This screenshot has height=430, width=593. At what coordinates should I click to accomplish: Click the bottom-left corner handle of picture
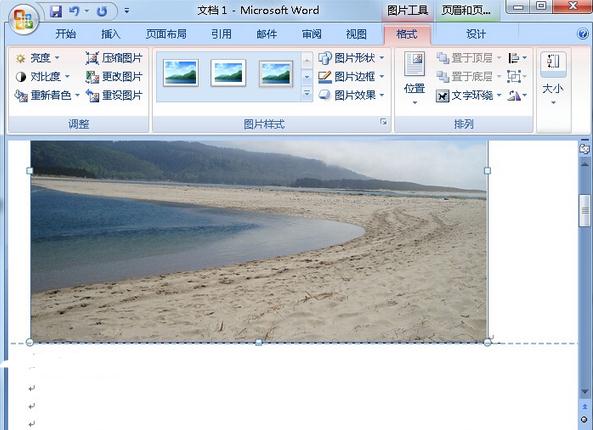click(x=29, y=342)
